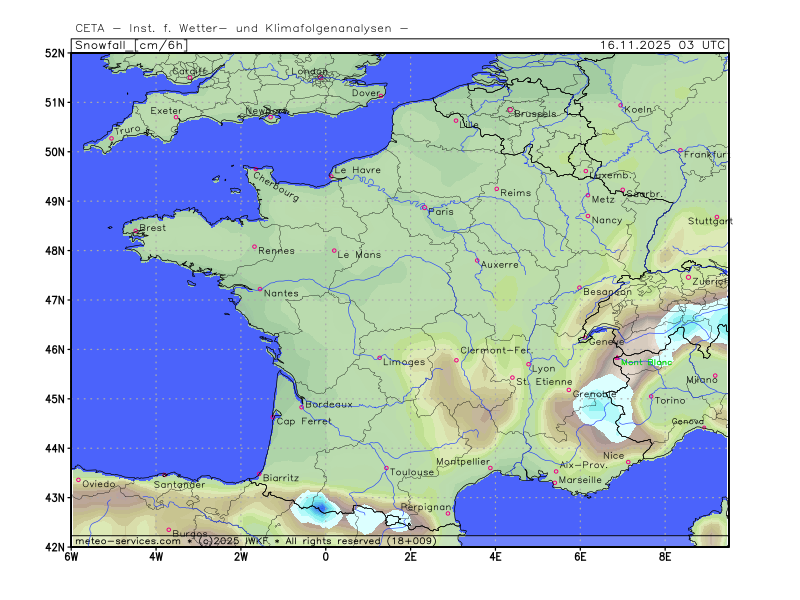
Task: Select the Clermont-Fer city marker
Action: coord(456,360)
